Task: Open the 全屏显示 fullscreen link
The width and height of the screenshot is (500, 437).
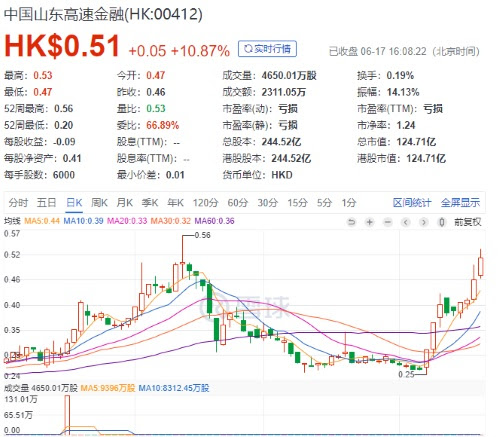Action: click(x=460, y=202)
